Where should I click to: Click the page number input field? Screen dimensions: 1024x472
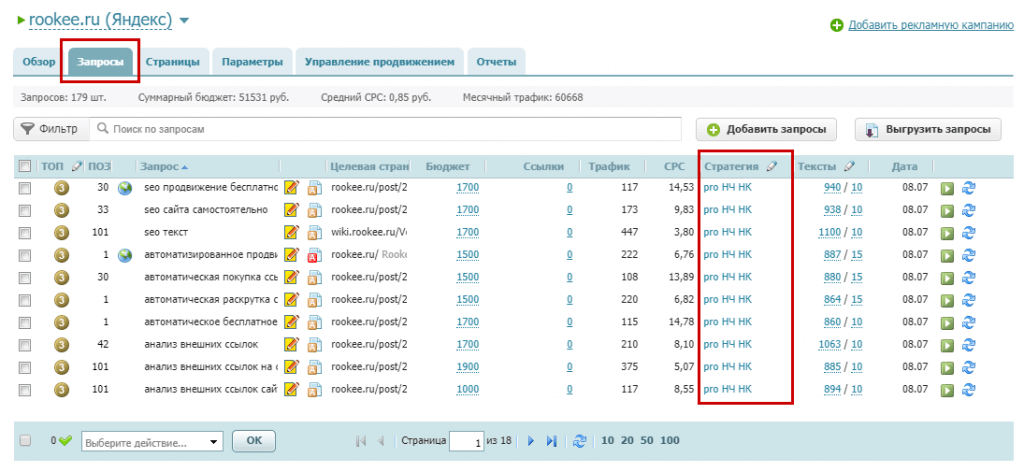467,442
